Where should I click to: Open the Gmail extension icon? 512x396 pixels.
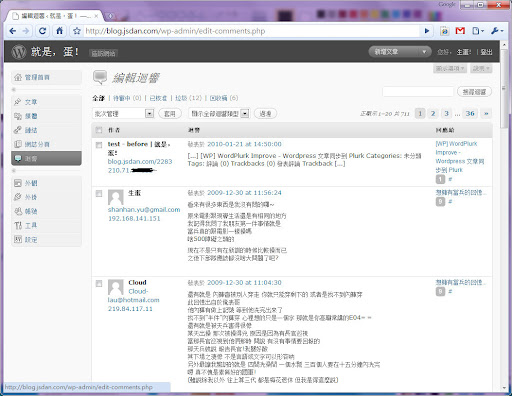tap(460, 31)
